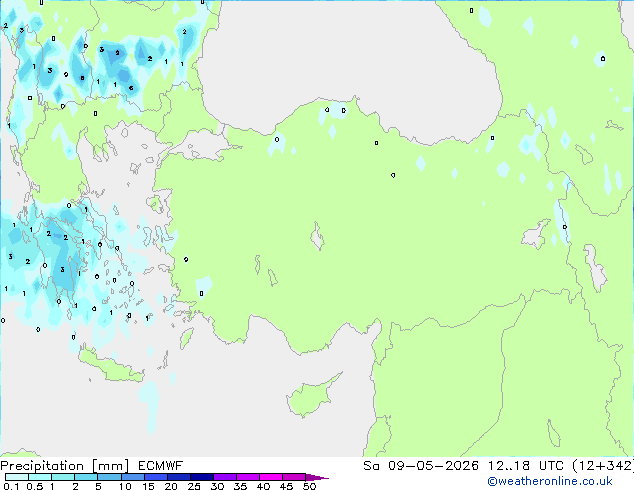Screen dimensions: 634x490
Task: Click the date "09-05-2026" text
Action: (x=433, y=466)
